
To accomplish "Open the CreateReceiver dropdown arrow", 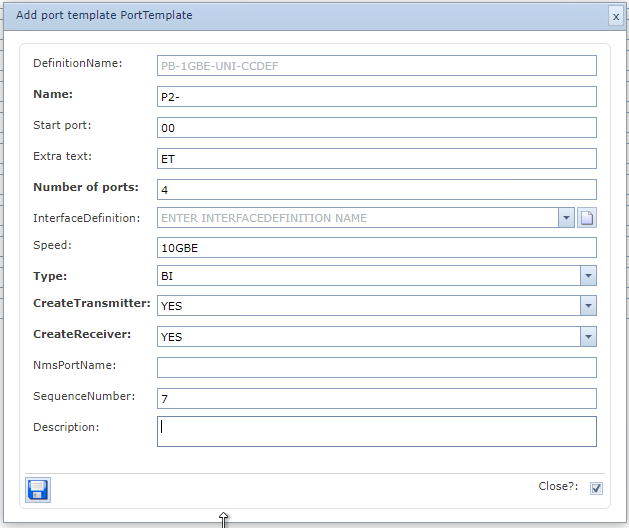I will point(588,337).
